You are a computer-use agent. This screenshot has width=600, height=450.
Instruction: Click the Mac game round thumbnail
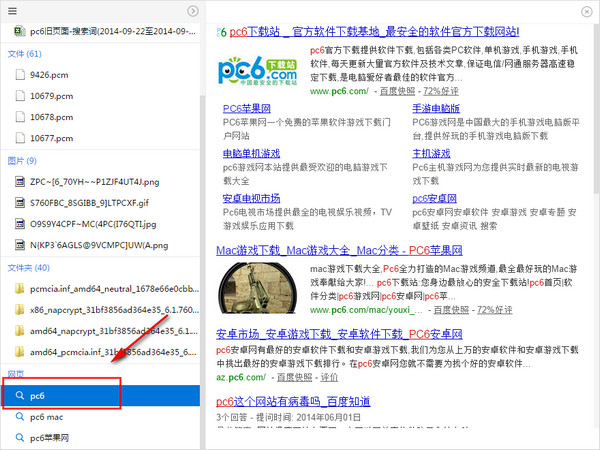[x=258, y=288]
